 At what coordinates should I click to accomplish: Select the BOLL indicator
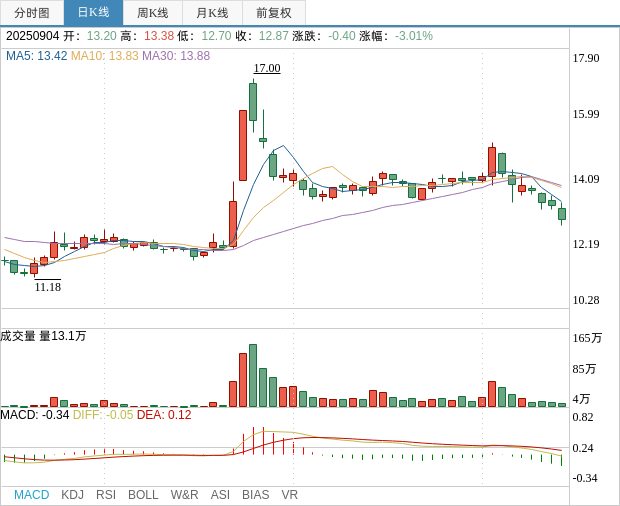(143, 495)
